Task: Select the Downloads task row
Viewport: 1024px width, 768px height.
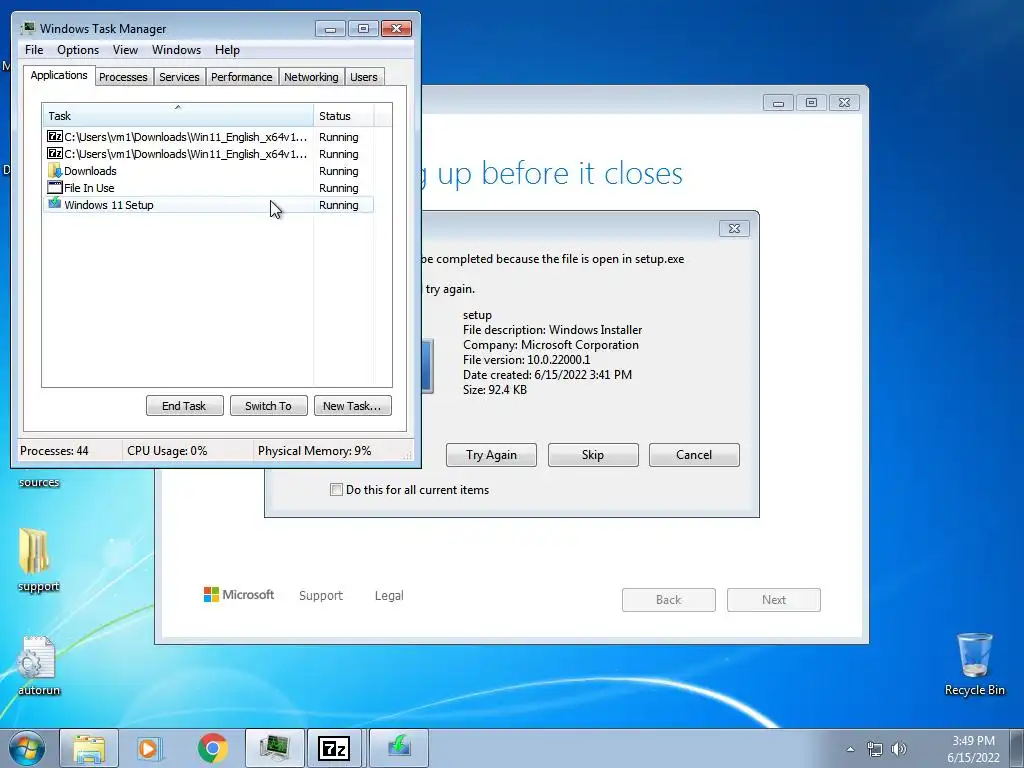Action: [x=209, y=171]
